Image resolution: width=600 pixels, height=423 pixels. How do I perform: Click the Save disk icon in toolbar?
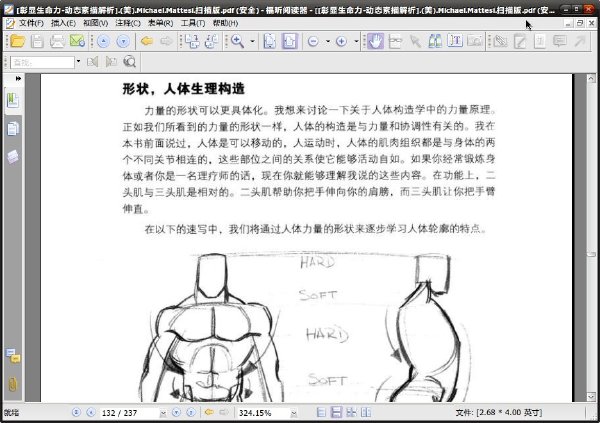[x=37, y=41]
